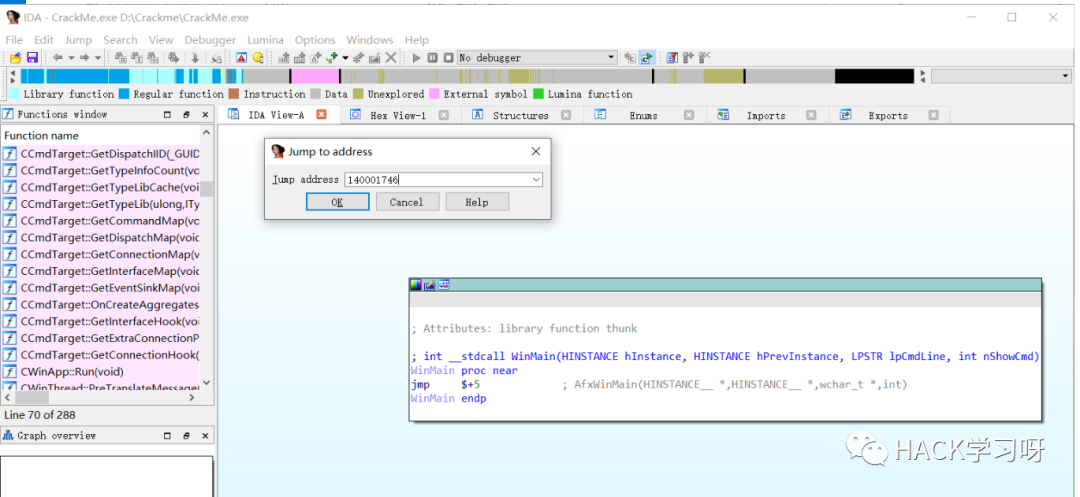Screen dimensions: 1080x497
Task: Click the yellow circle toolbar icon
Action: point(258,58)
